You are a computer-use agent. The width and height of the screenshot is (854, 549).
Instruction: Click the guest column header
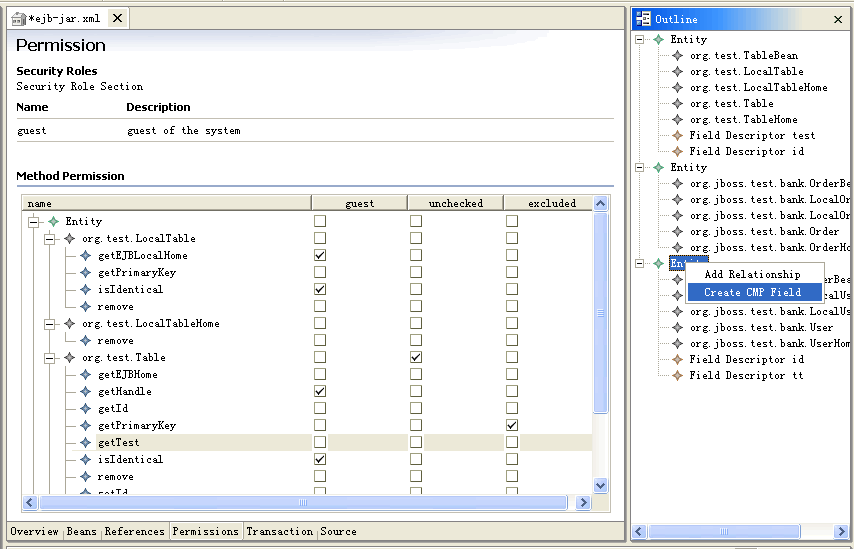click(359, 203)
